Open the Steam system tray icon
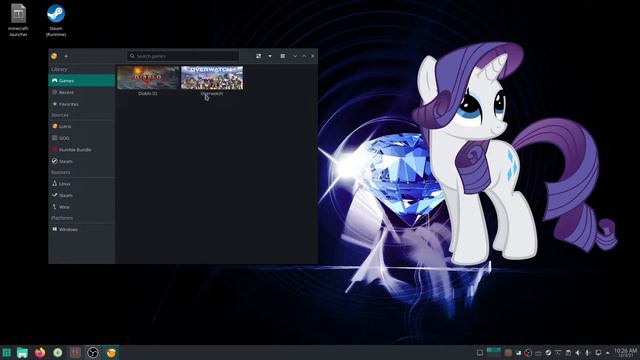 pyautogui.click(x=548, y=353)
